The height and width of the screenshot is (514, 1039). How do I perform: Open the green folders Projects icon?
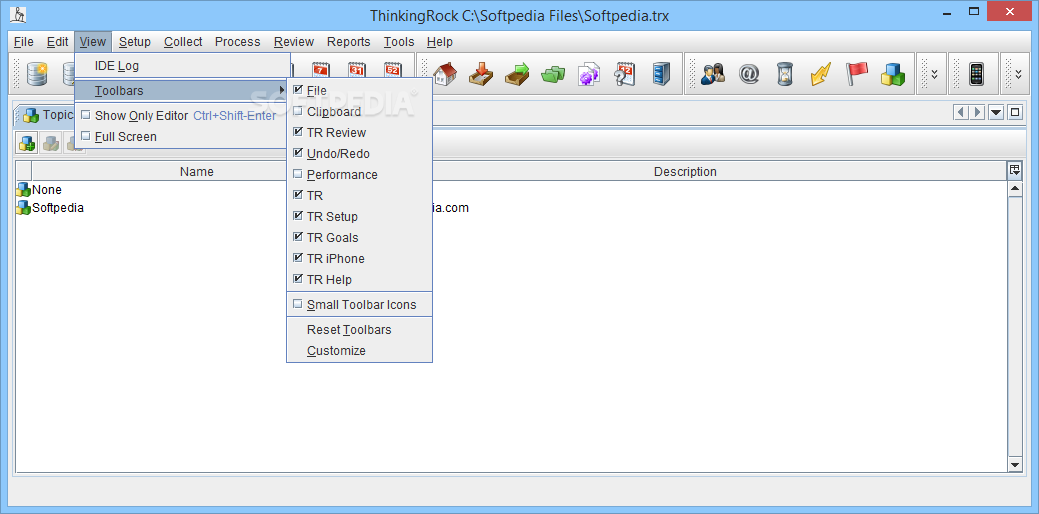coord(553,74)
